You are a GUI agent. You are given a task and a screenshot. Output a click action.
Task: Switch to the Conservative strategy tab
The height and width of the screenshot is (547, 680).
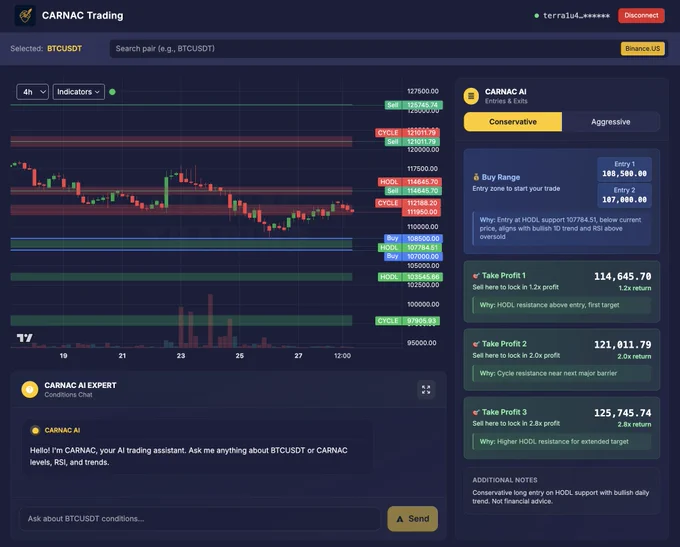[x=513, y=122]
